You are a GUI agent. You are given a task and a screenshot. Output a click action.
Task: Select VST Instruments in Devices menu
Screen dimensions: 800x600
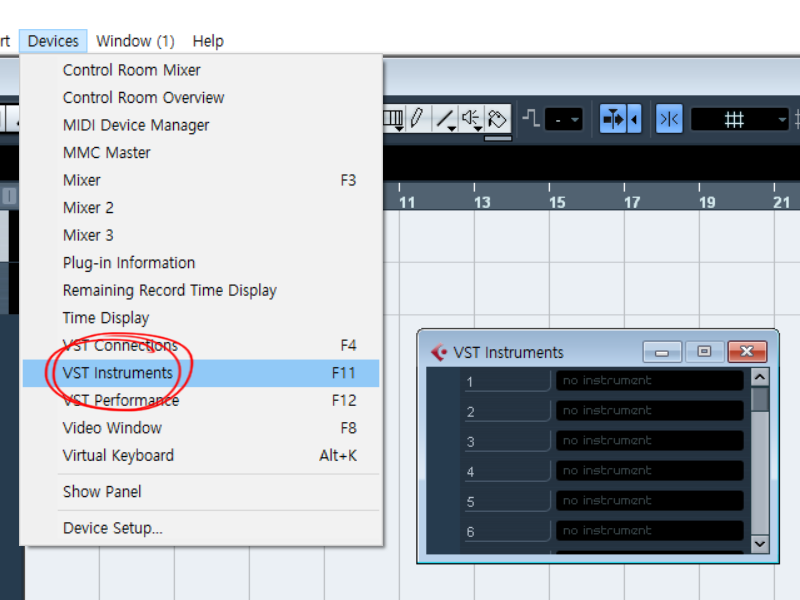click(x=201, y=373)
